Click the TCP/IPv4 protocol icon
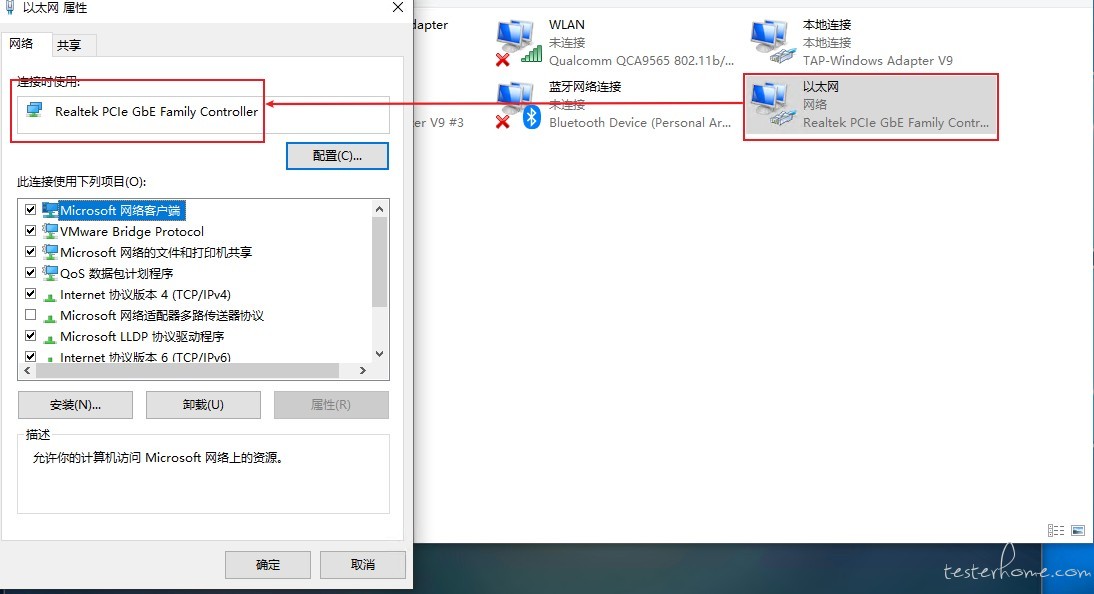Viewport: 1094px width, 594px height. (x=50, y=296)
